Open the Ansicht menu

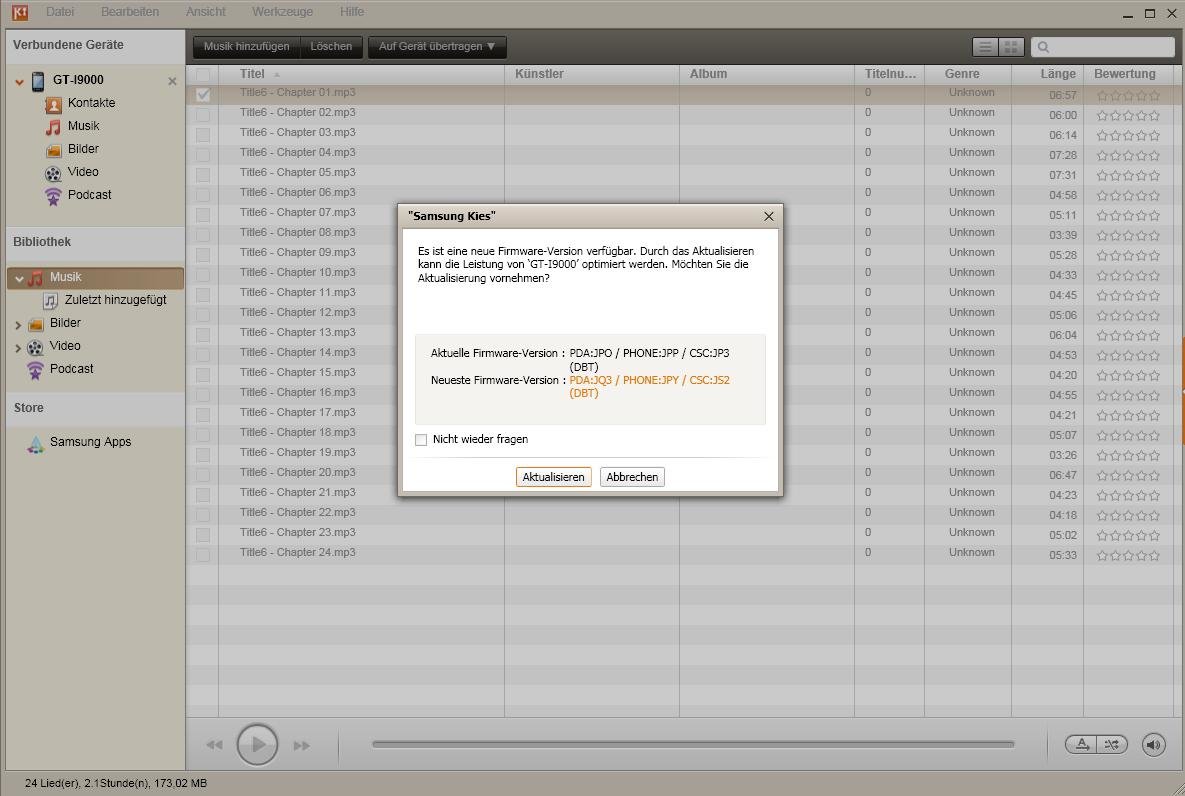[206, 12]
